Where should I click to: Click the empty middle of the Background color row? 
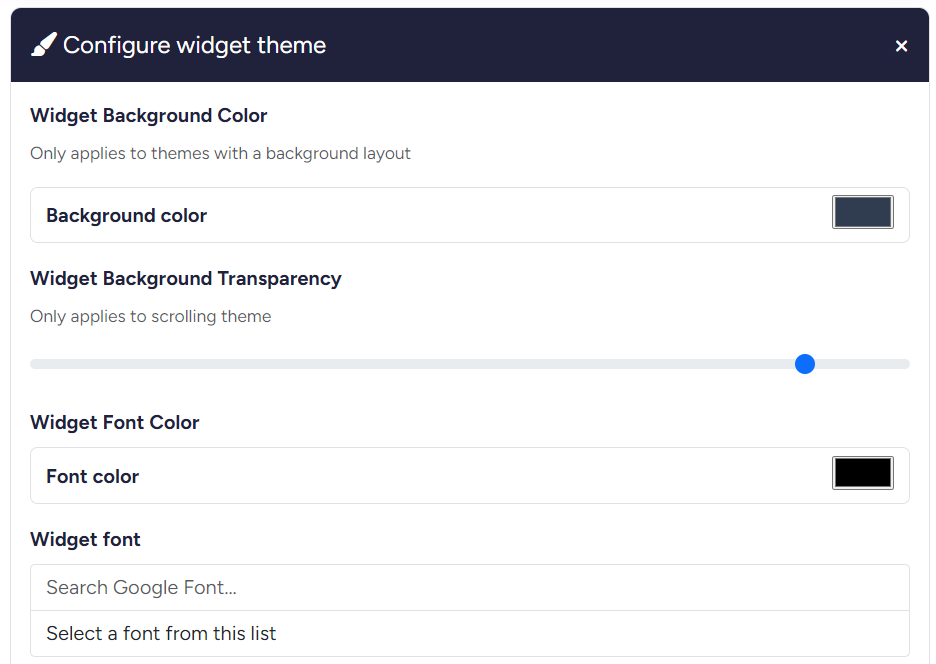pos(500,215)
